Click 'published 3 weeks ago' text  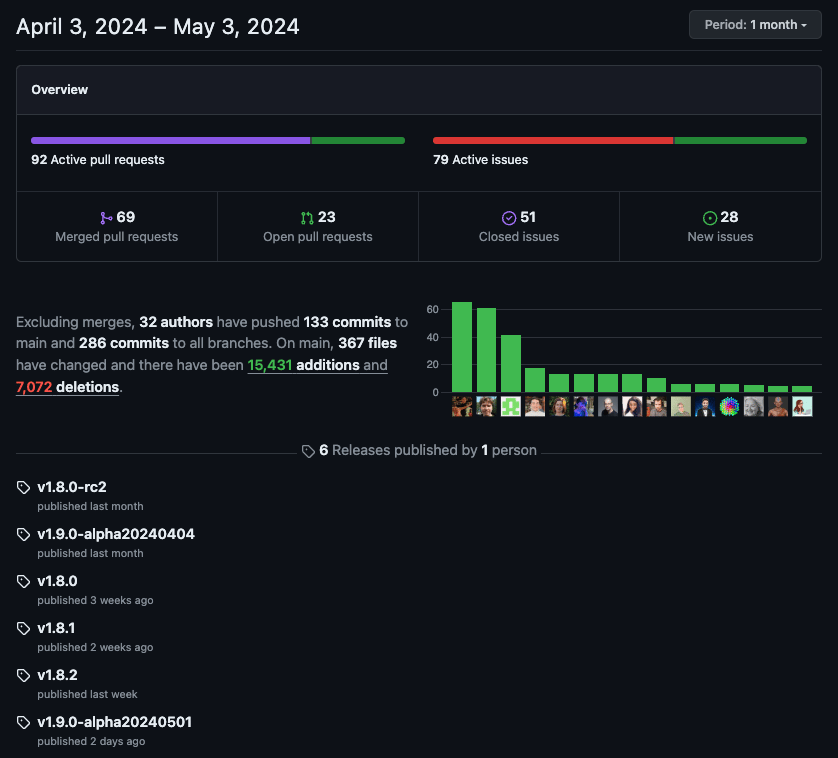pyautogui.click(x=95, y=600)
